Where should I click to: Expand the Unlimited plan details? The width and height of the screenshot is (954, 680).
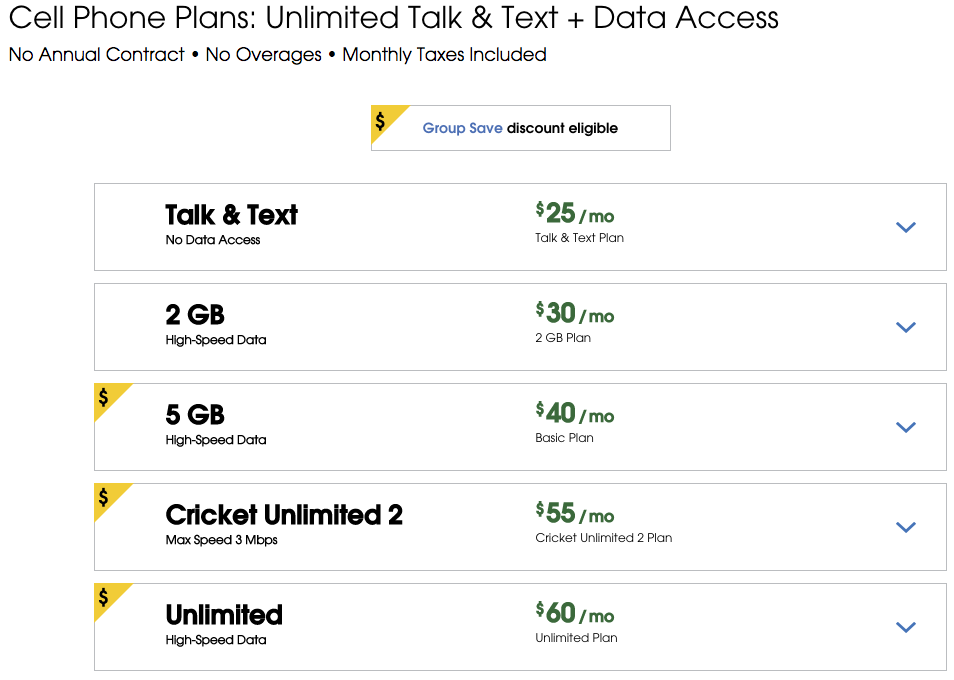906,627
